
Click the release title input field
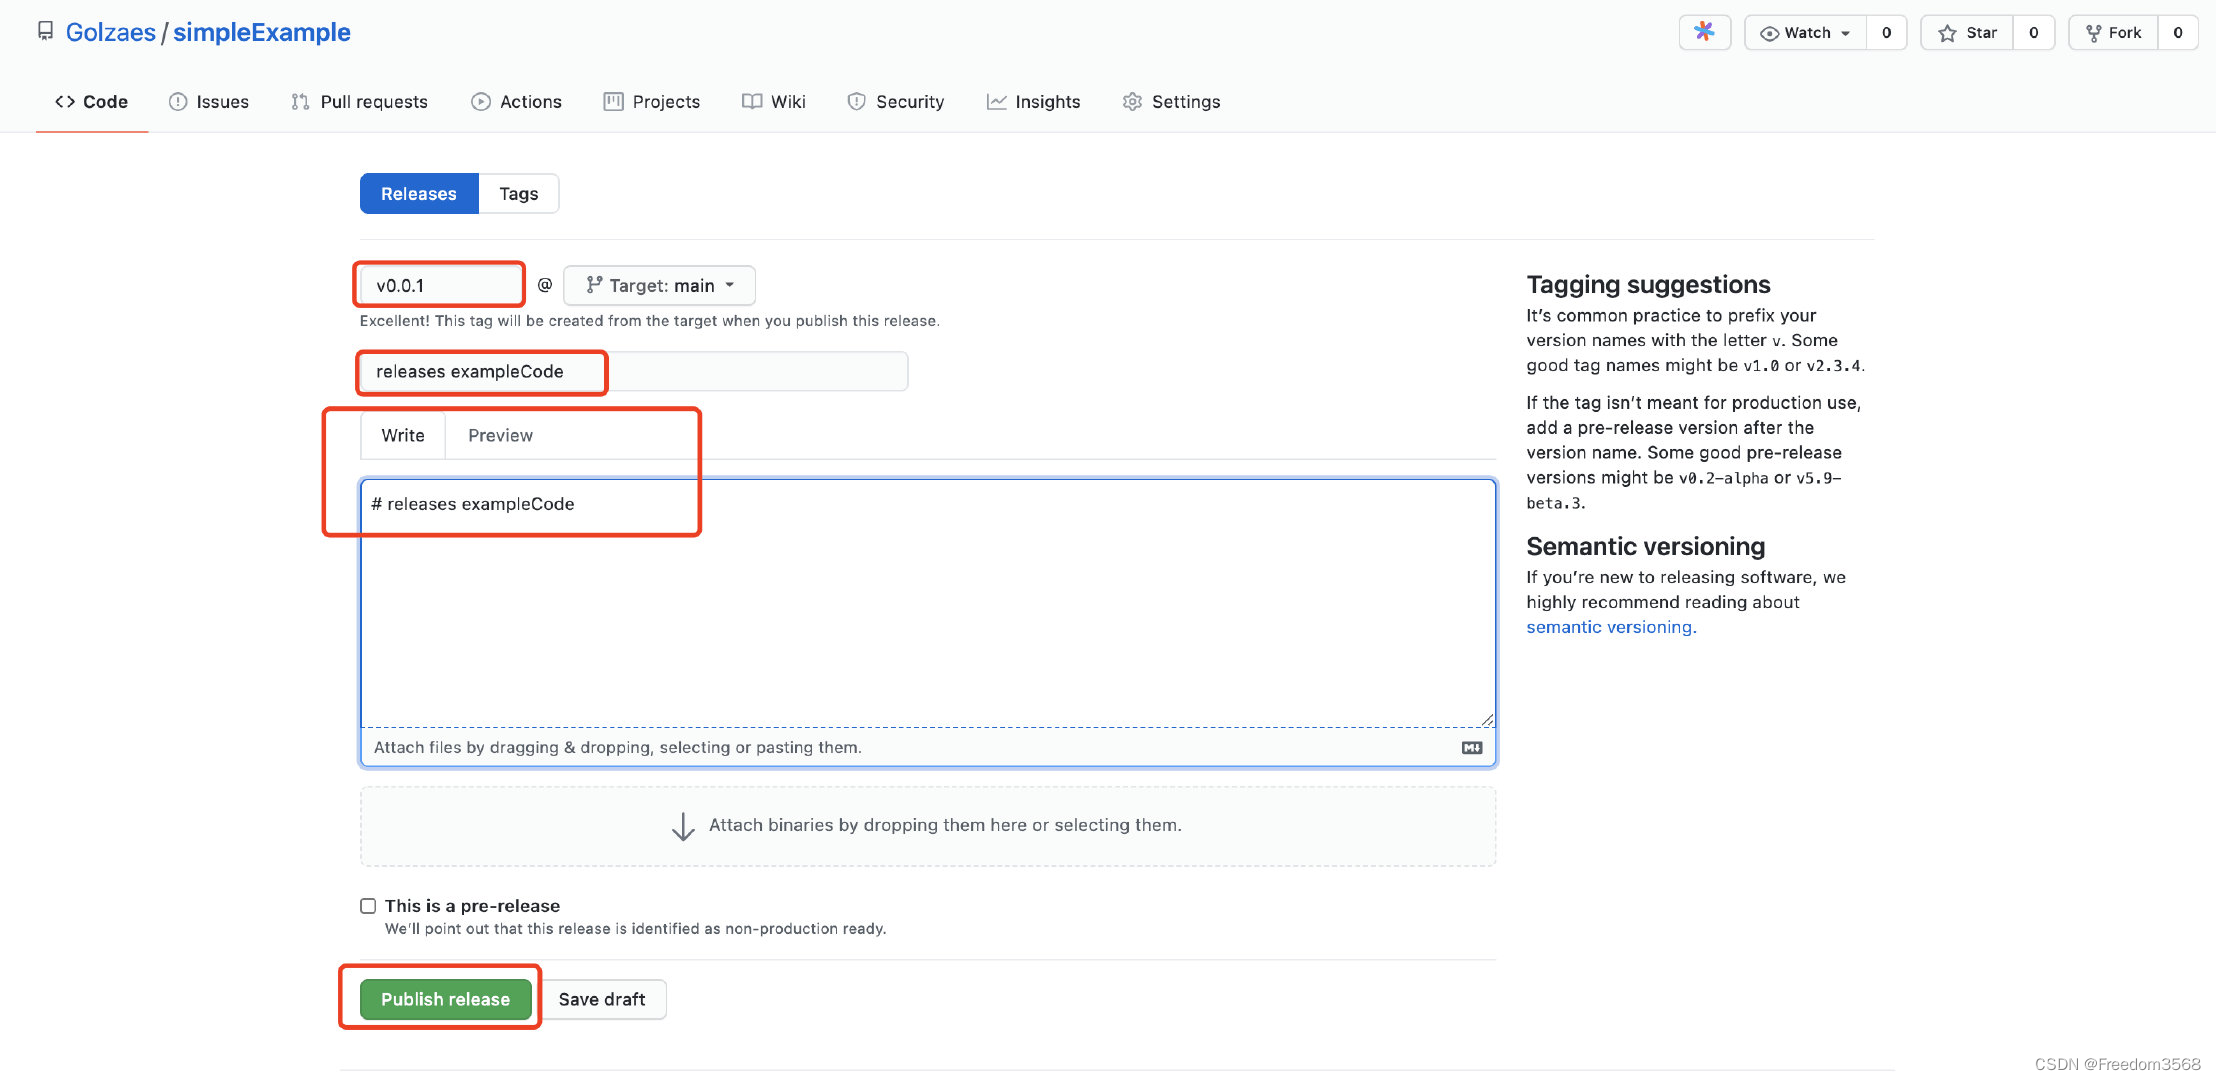[634, 372]
